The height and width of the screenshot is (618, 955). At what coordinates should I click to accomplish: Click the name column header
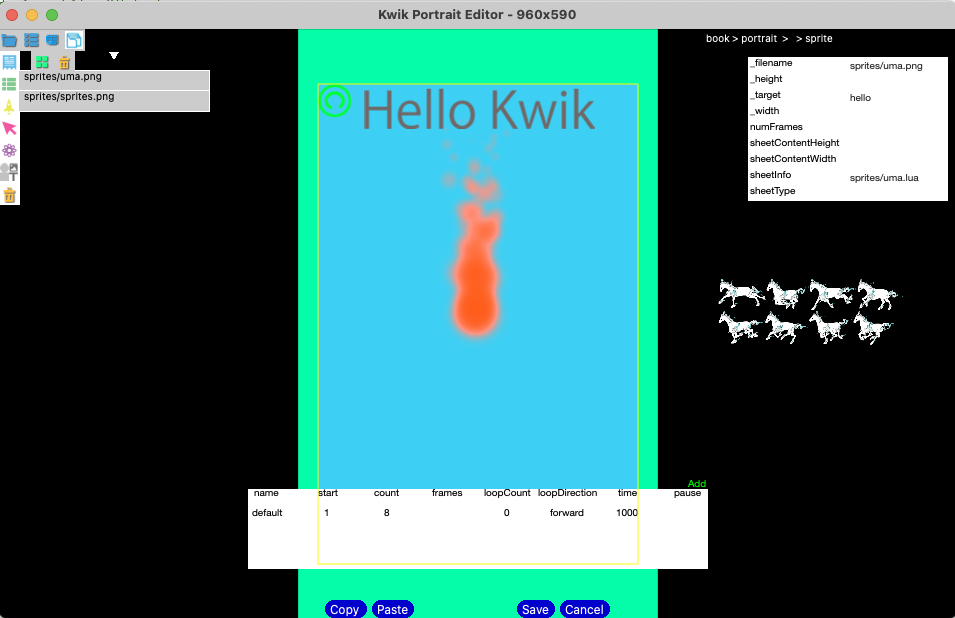coord(266,493)
